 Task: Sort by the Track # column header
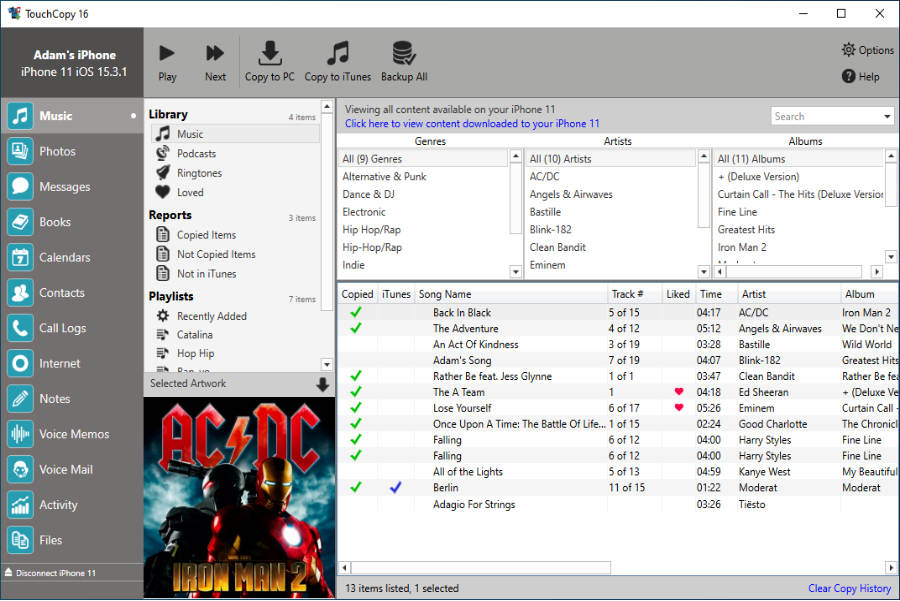(635, 294)
